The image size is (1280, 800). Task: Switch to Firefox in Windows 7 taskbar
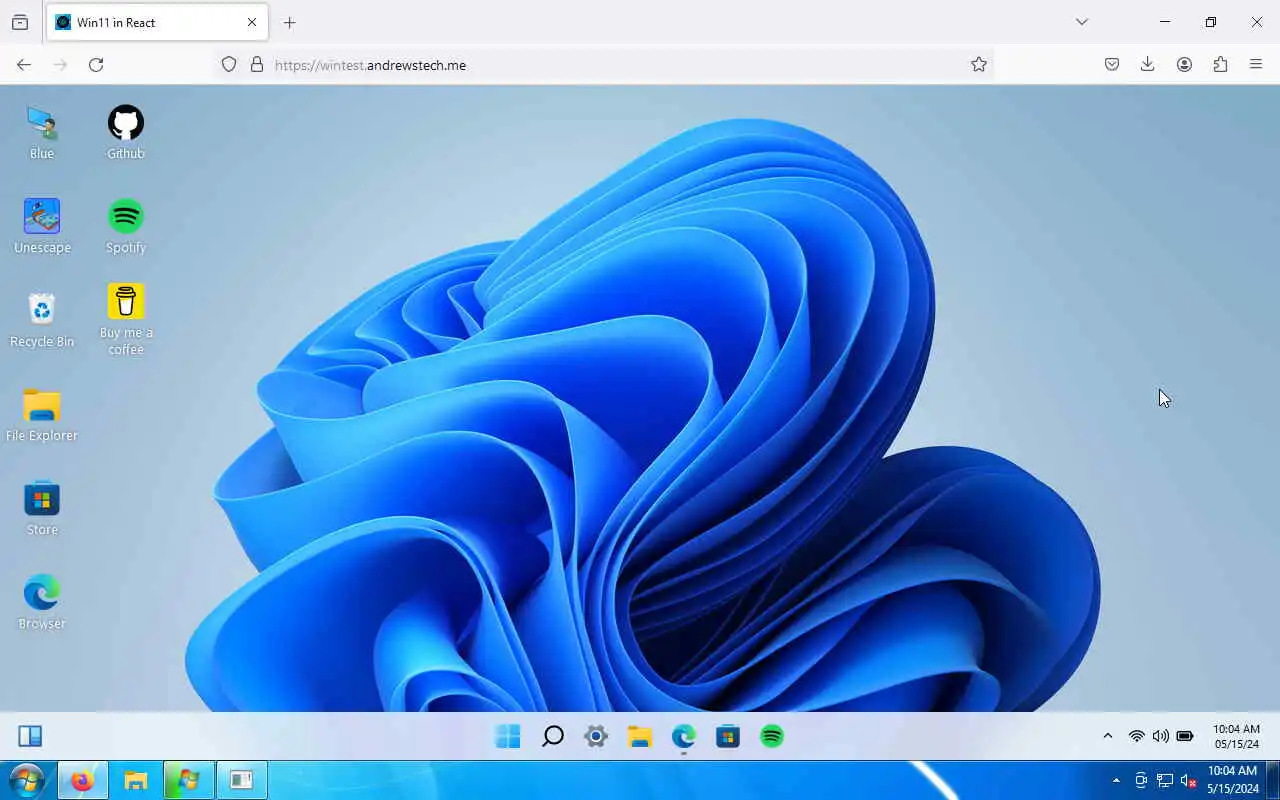pyautogui.click(x=82, y=781)
